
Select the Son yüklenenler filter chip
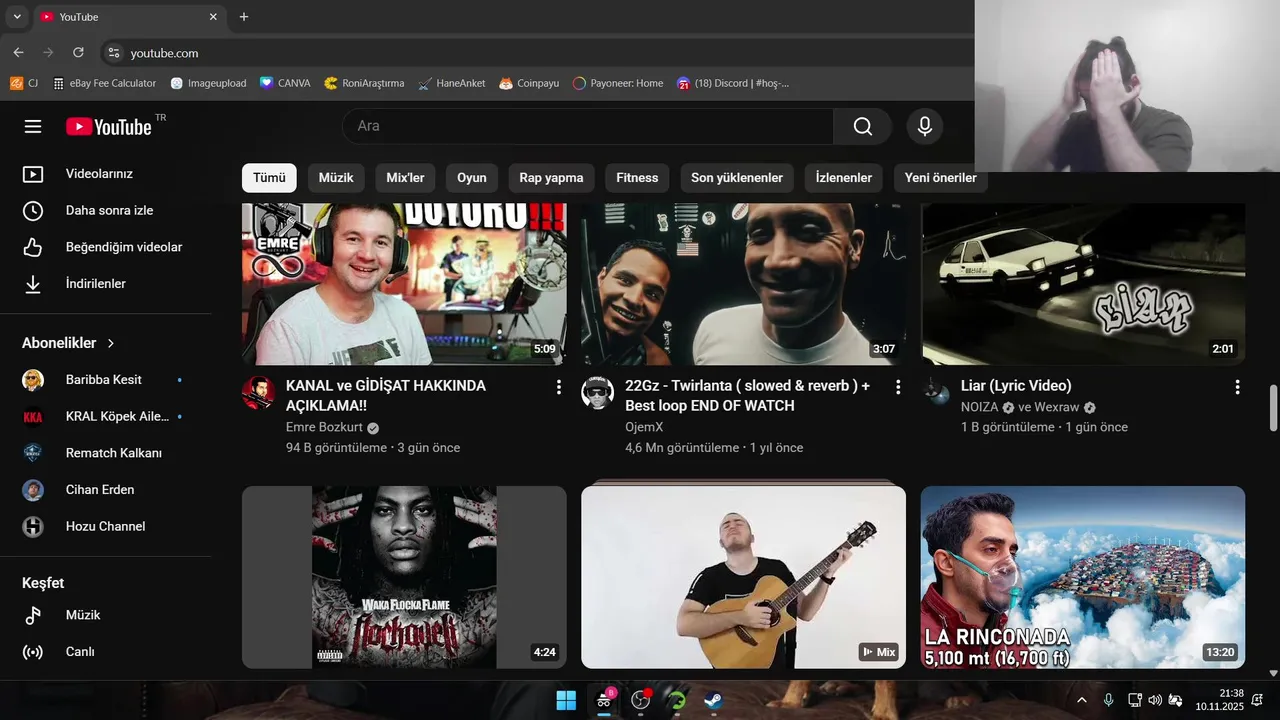(737, 178)
